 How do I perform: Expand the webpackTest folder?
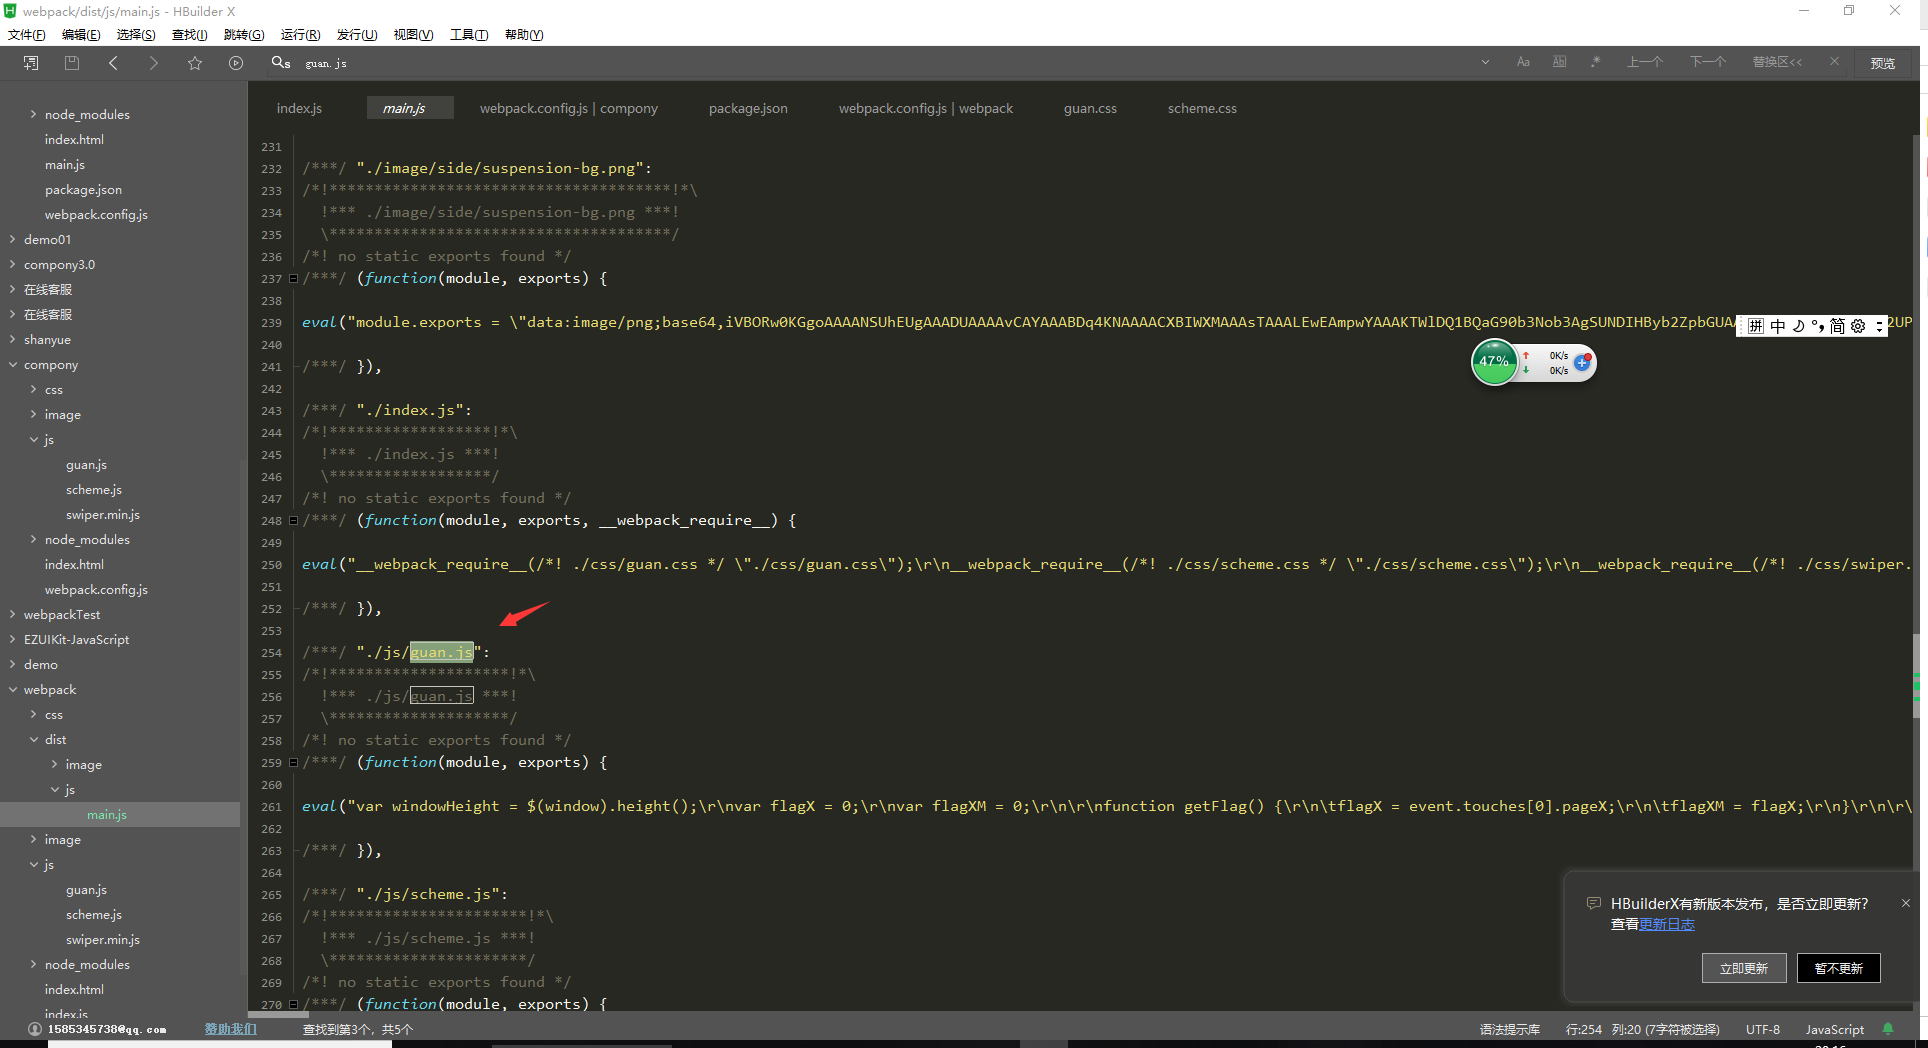(x=12, y=614)
